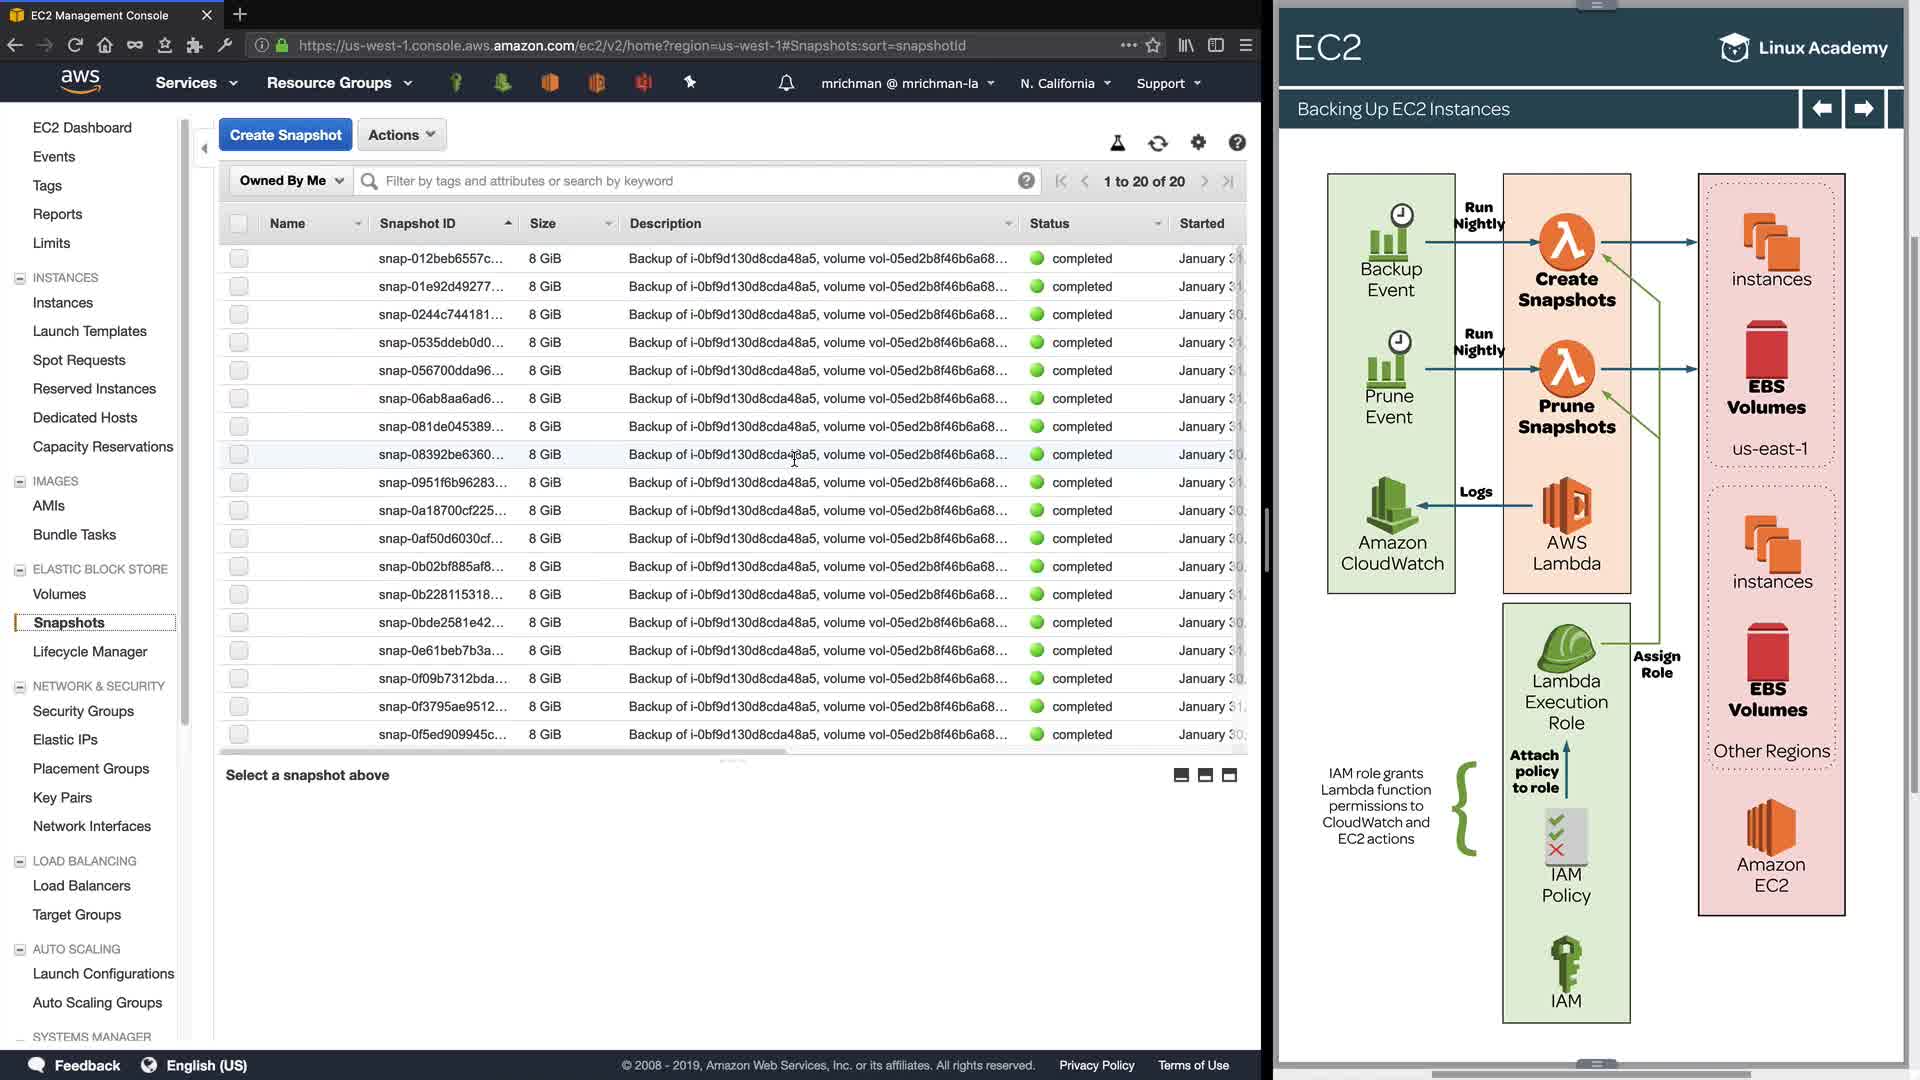
Task: Collapse the Instances sidebar section
Action: (x=19, y=278)
